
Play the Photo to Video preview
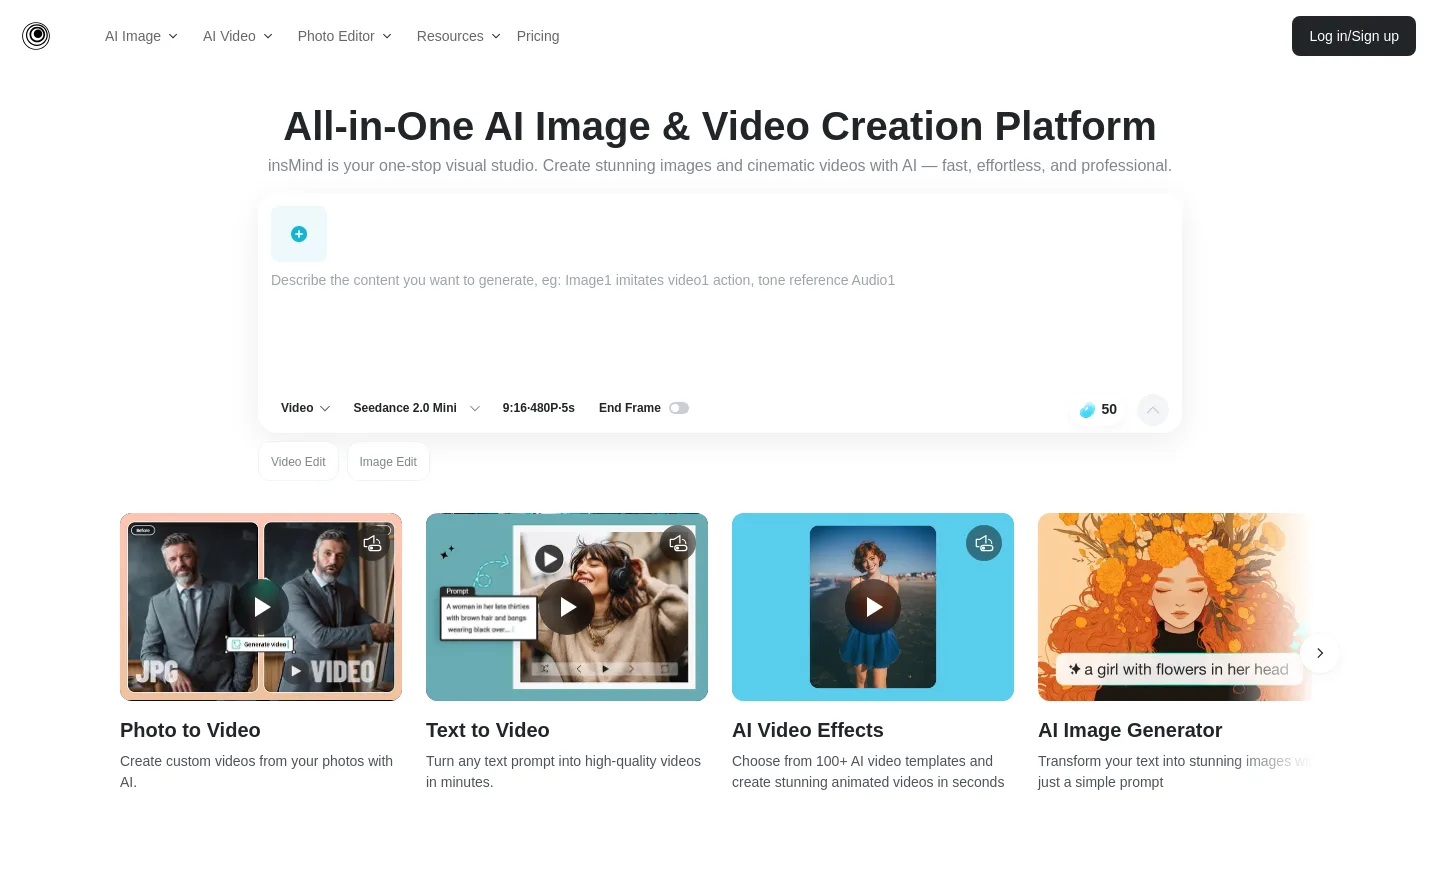click(261, 607)
